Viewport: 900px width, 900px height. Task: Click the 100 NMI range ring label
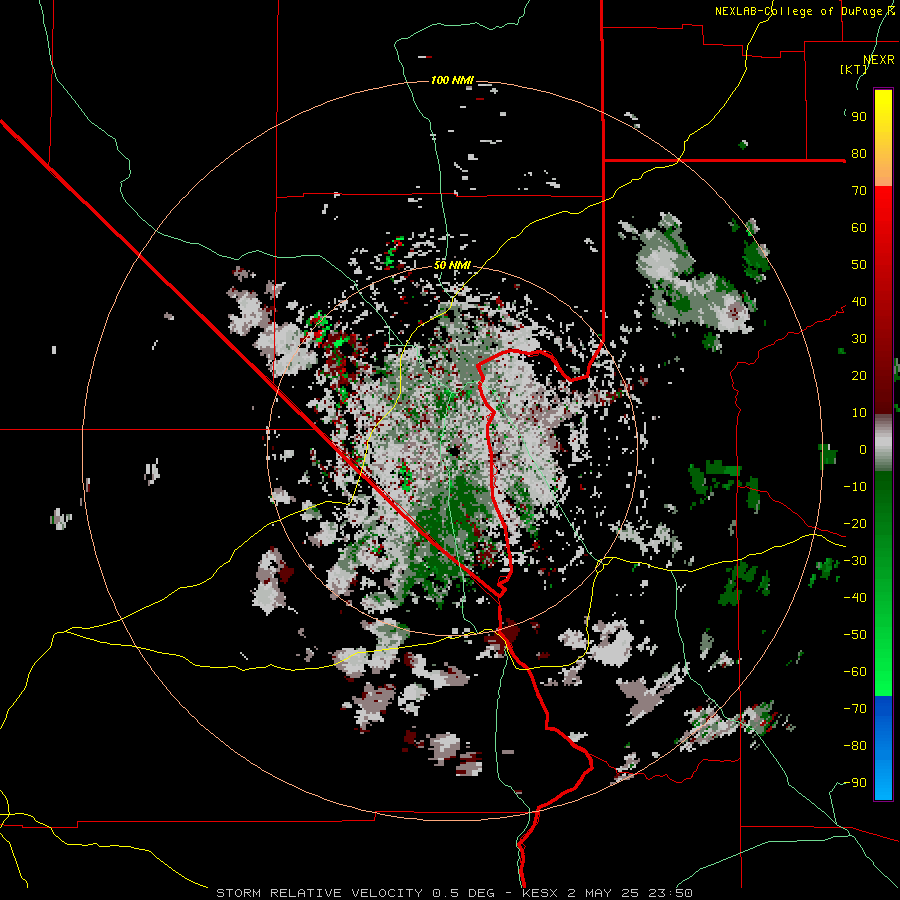pos(452,80)
